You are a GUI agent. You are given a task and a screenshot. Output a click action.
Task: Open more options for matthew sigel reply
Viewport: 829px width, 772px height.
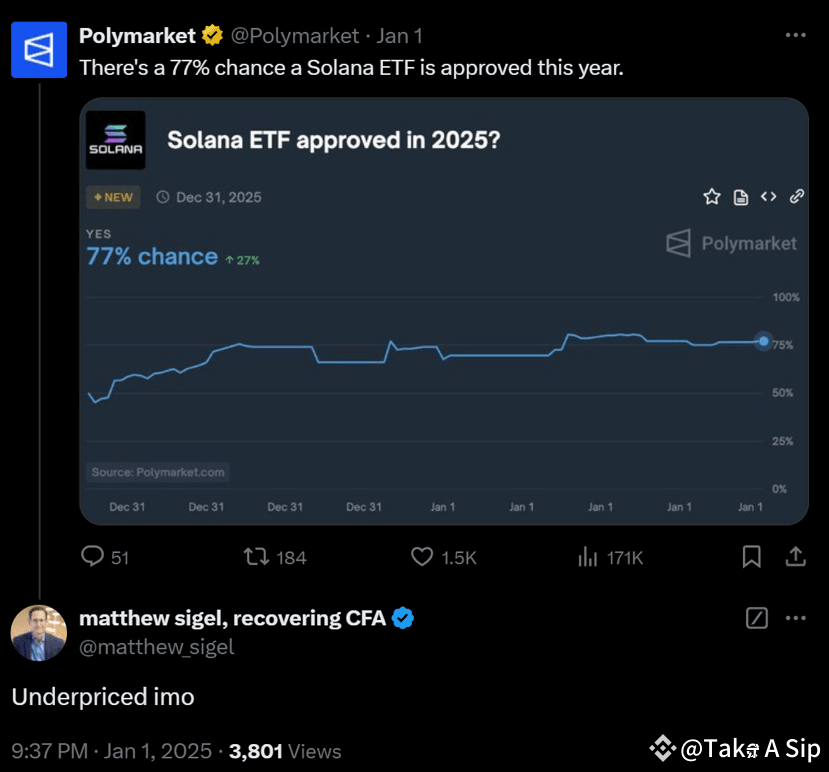795,618
